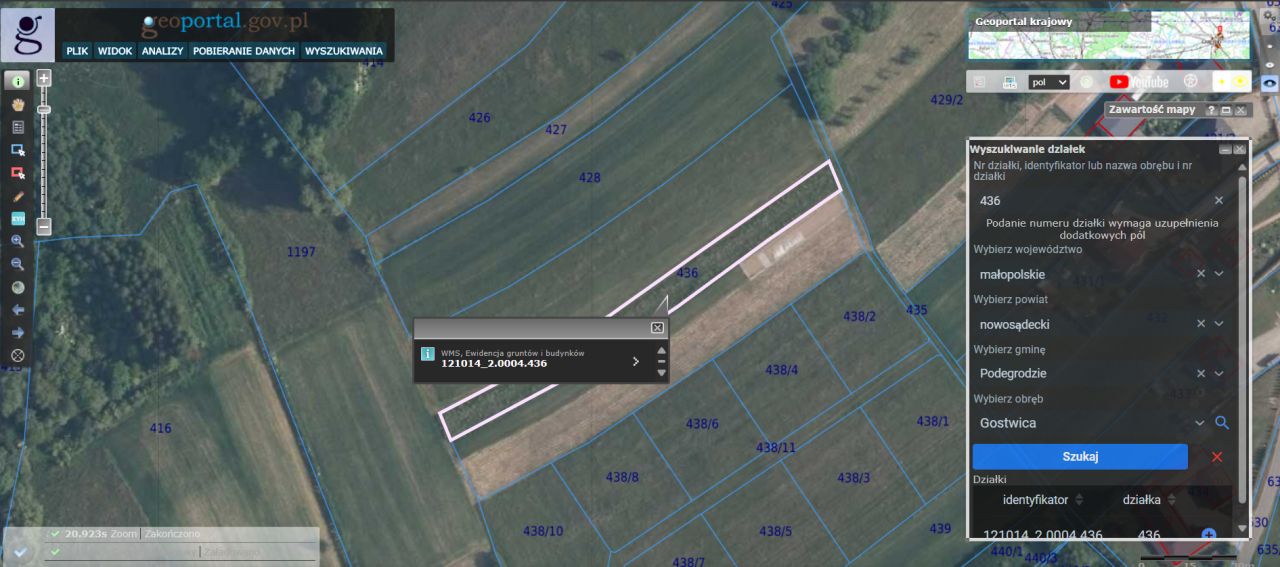Minimize the Wyszukiwanie działek panel

(1225, 149)
